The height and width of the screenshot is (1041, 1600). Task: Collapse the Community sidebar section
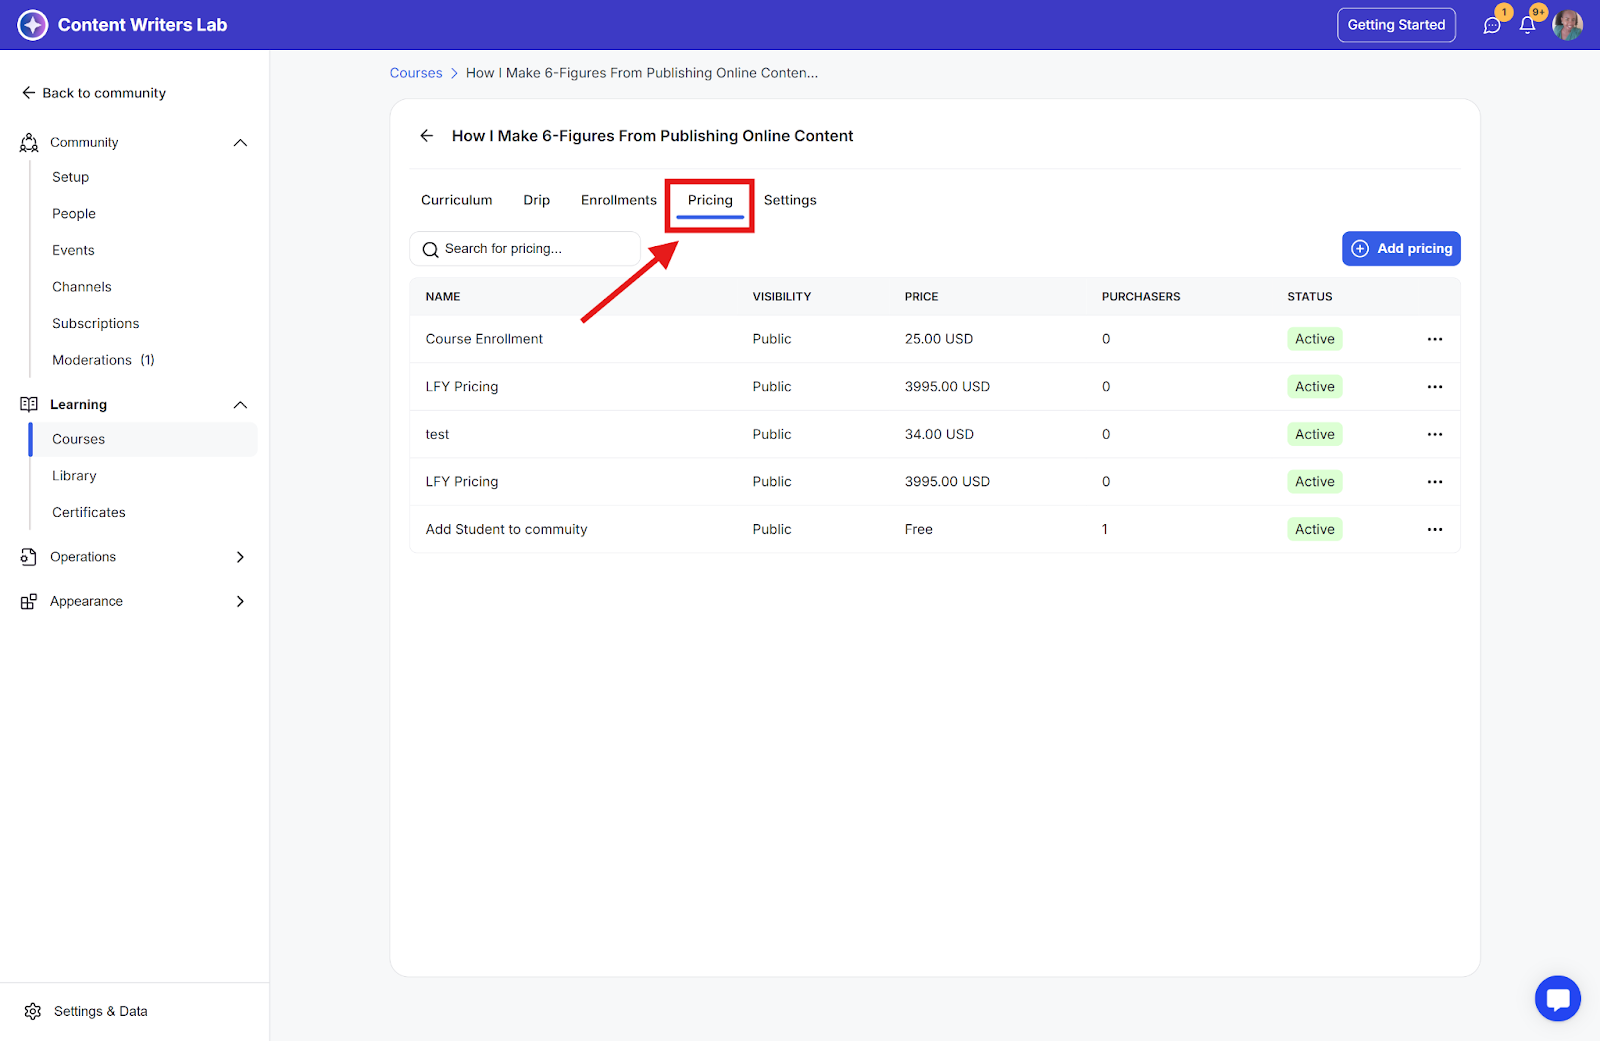click(x=240, y=143)
